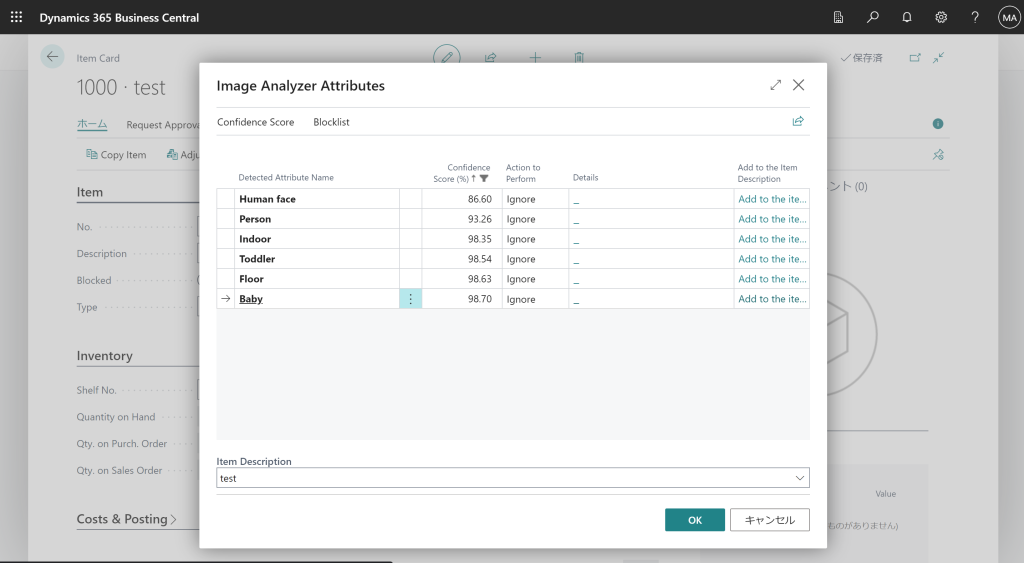Viewport: 1024px width, 563px height.
Task: Click the pin icon on Item Card
Action: (938, 155)
